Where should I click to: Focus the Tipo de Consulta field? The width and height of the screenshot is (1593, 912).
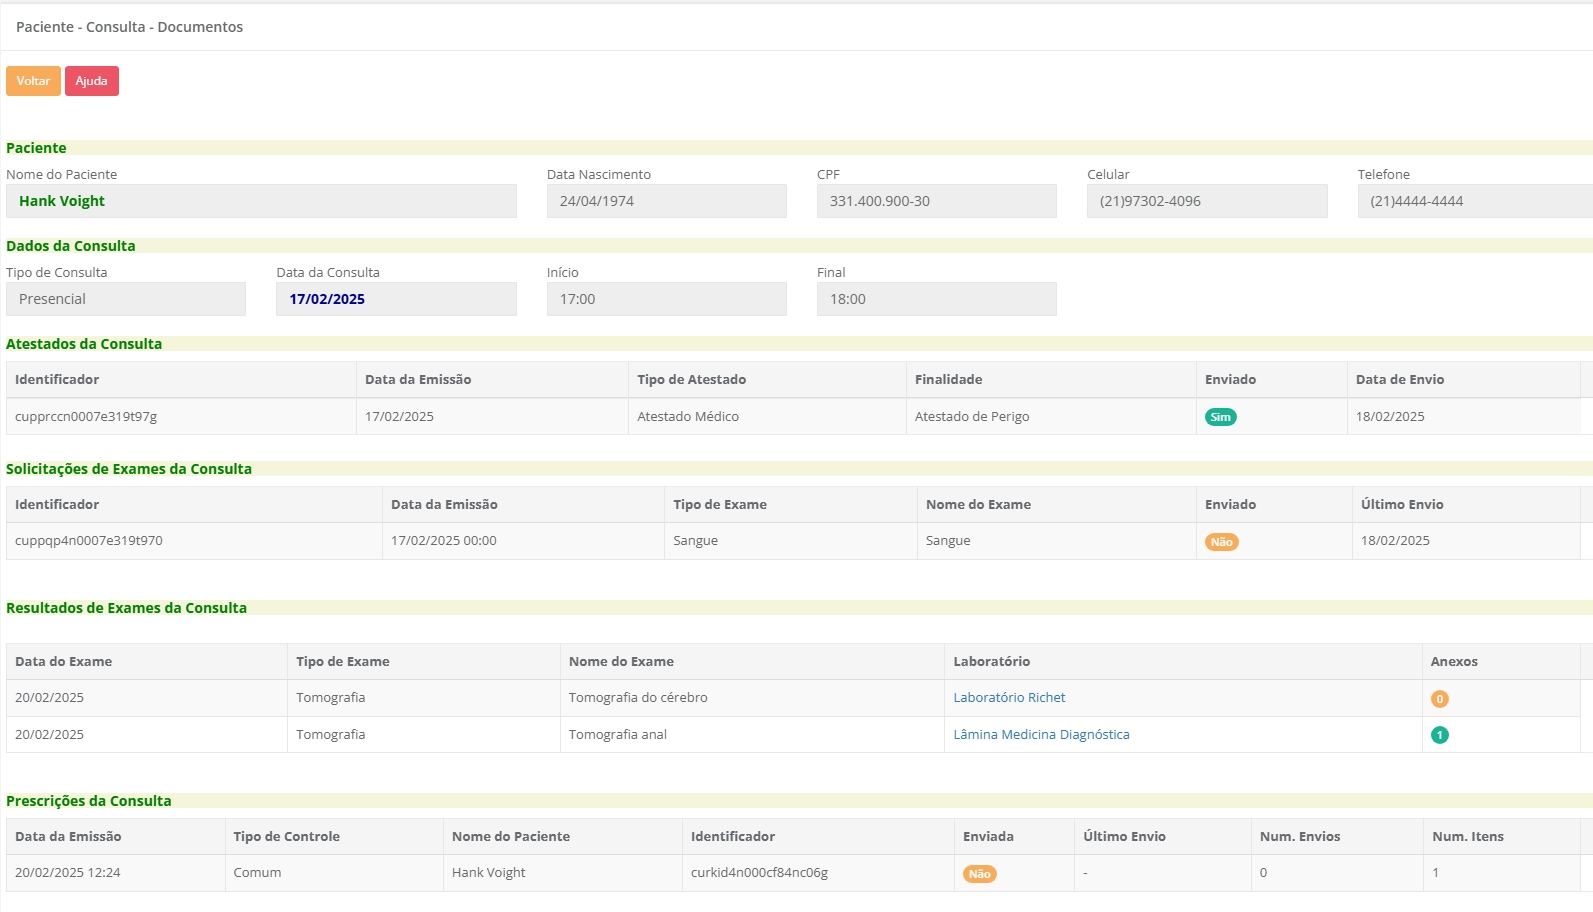click(126, 299)
